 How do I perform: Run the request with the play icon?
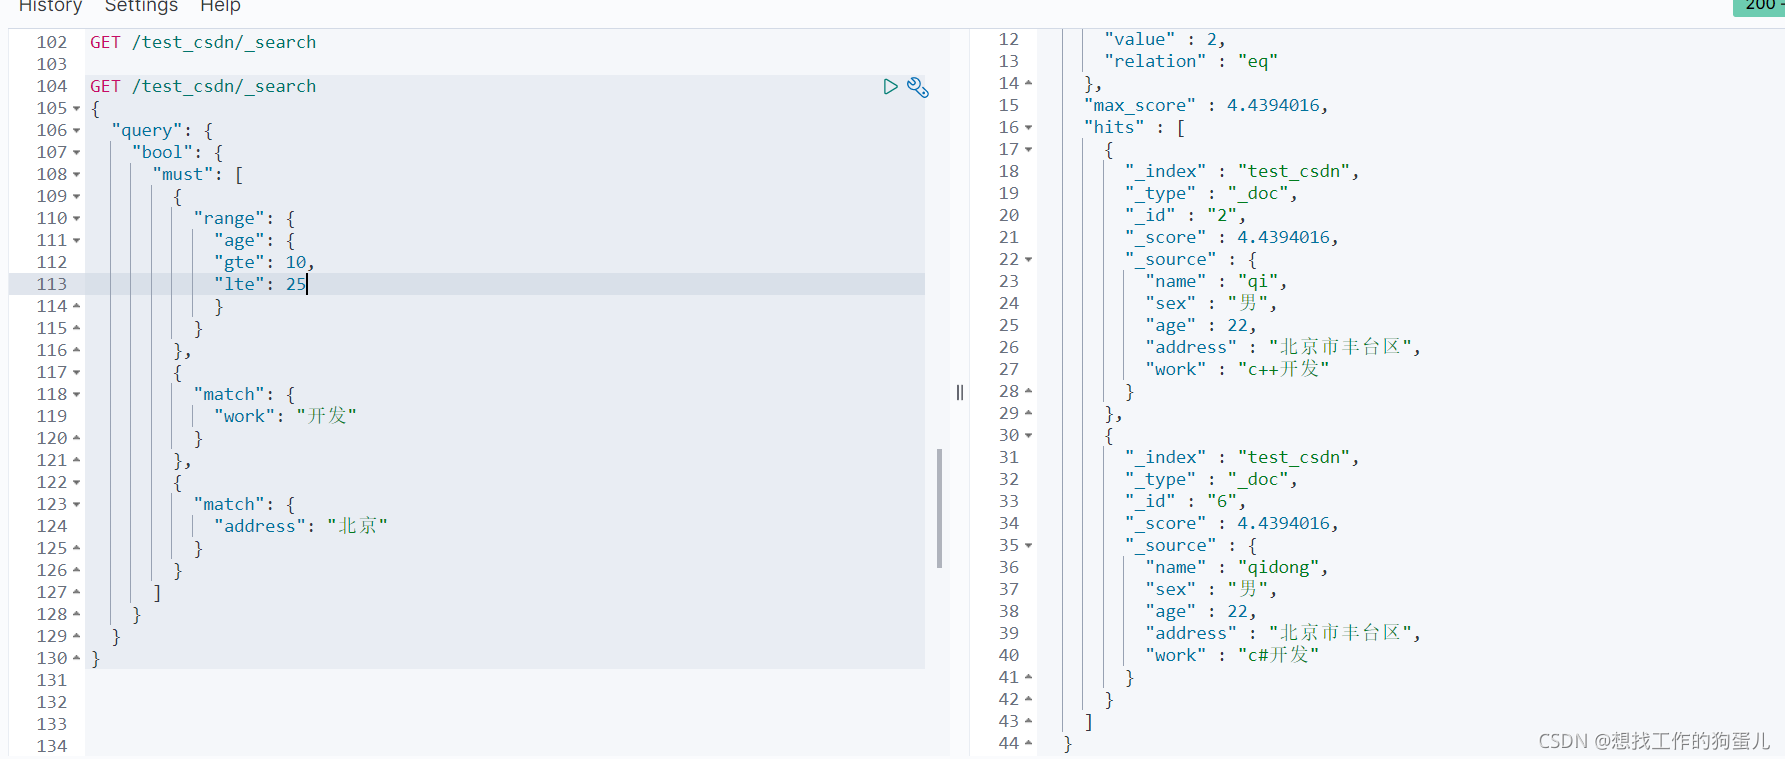tap(890, 87)
